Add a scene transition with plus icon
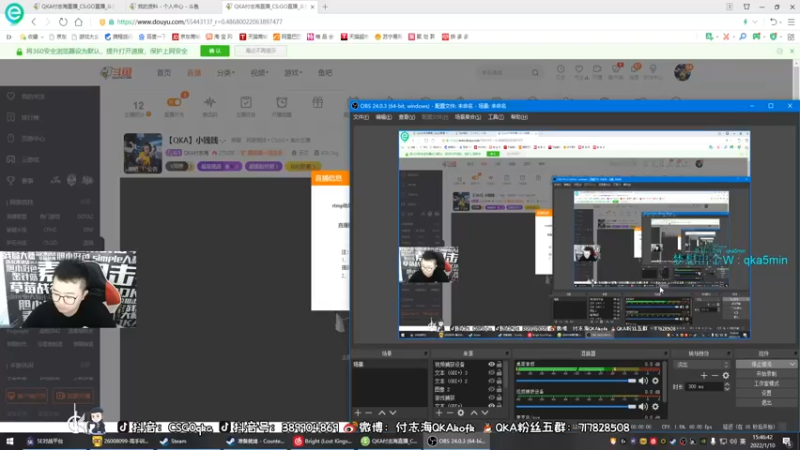800x450 pixels. point(704,376)
